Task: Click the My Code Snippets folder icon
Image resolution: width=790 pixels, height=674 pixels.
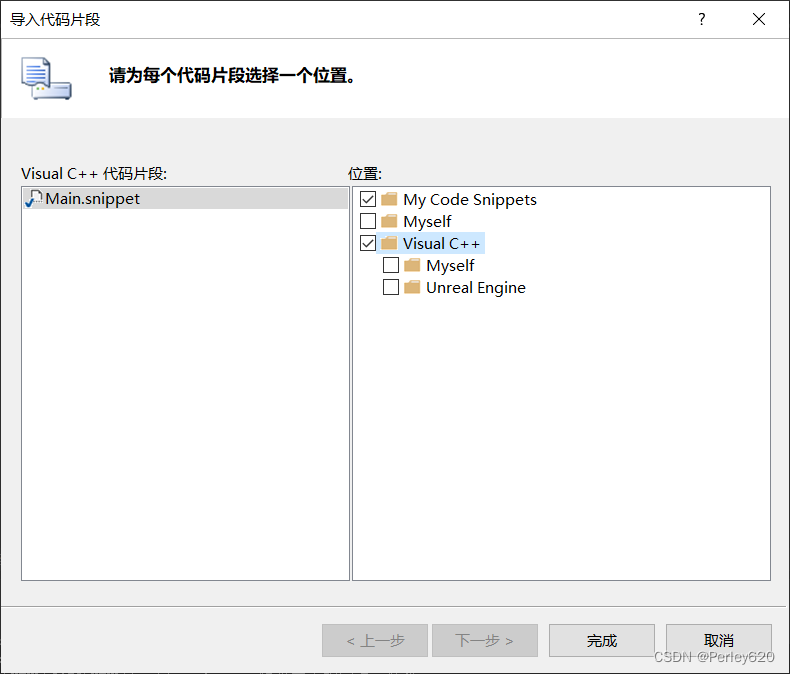Action: click(x=389, y=199)
